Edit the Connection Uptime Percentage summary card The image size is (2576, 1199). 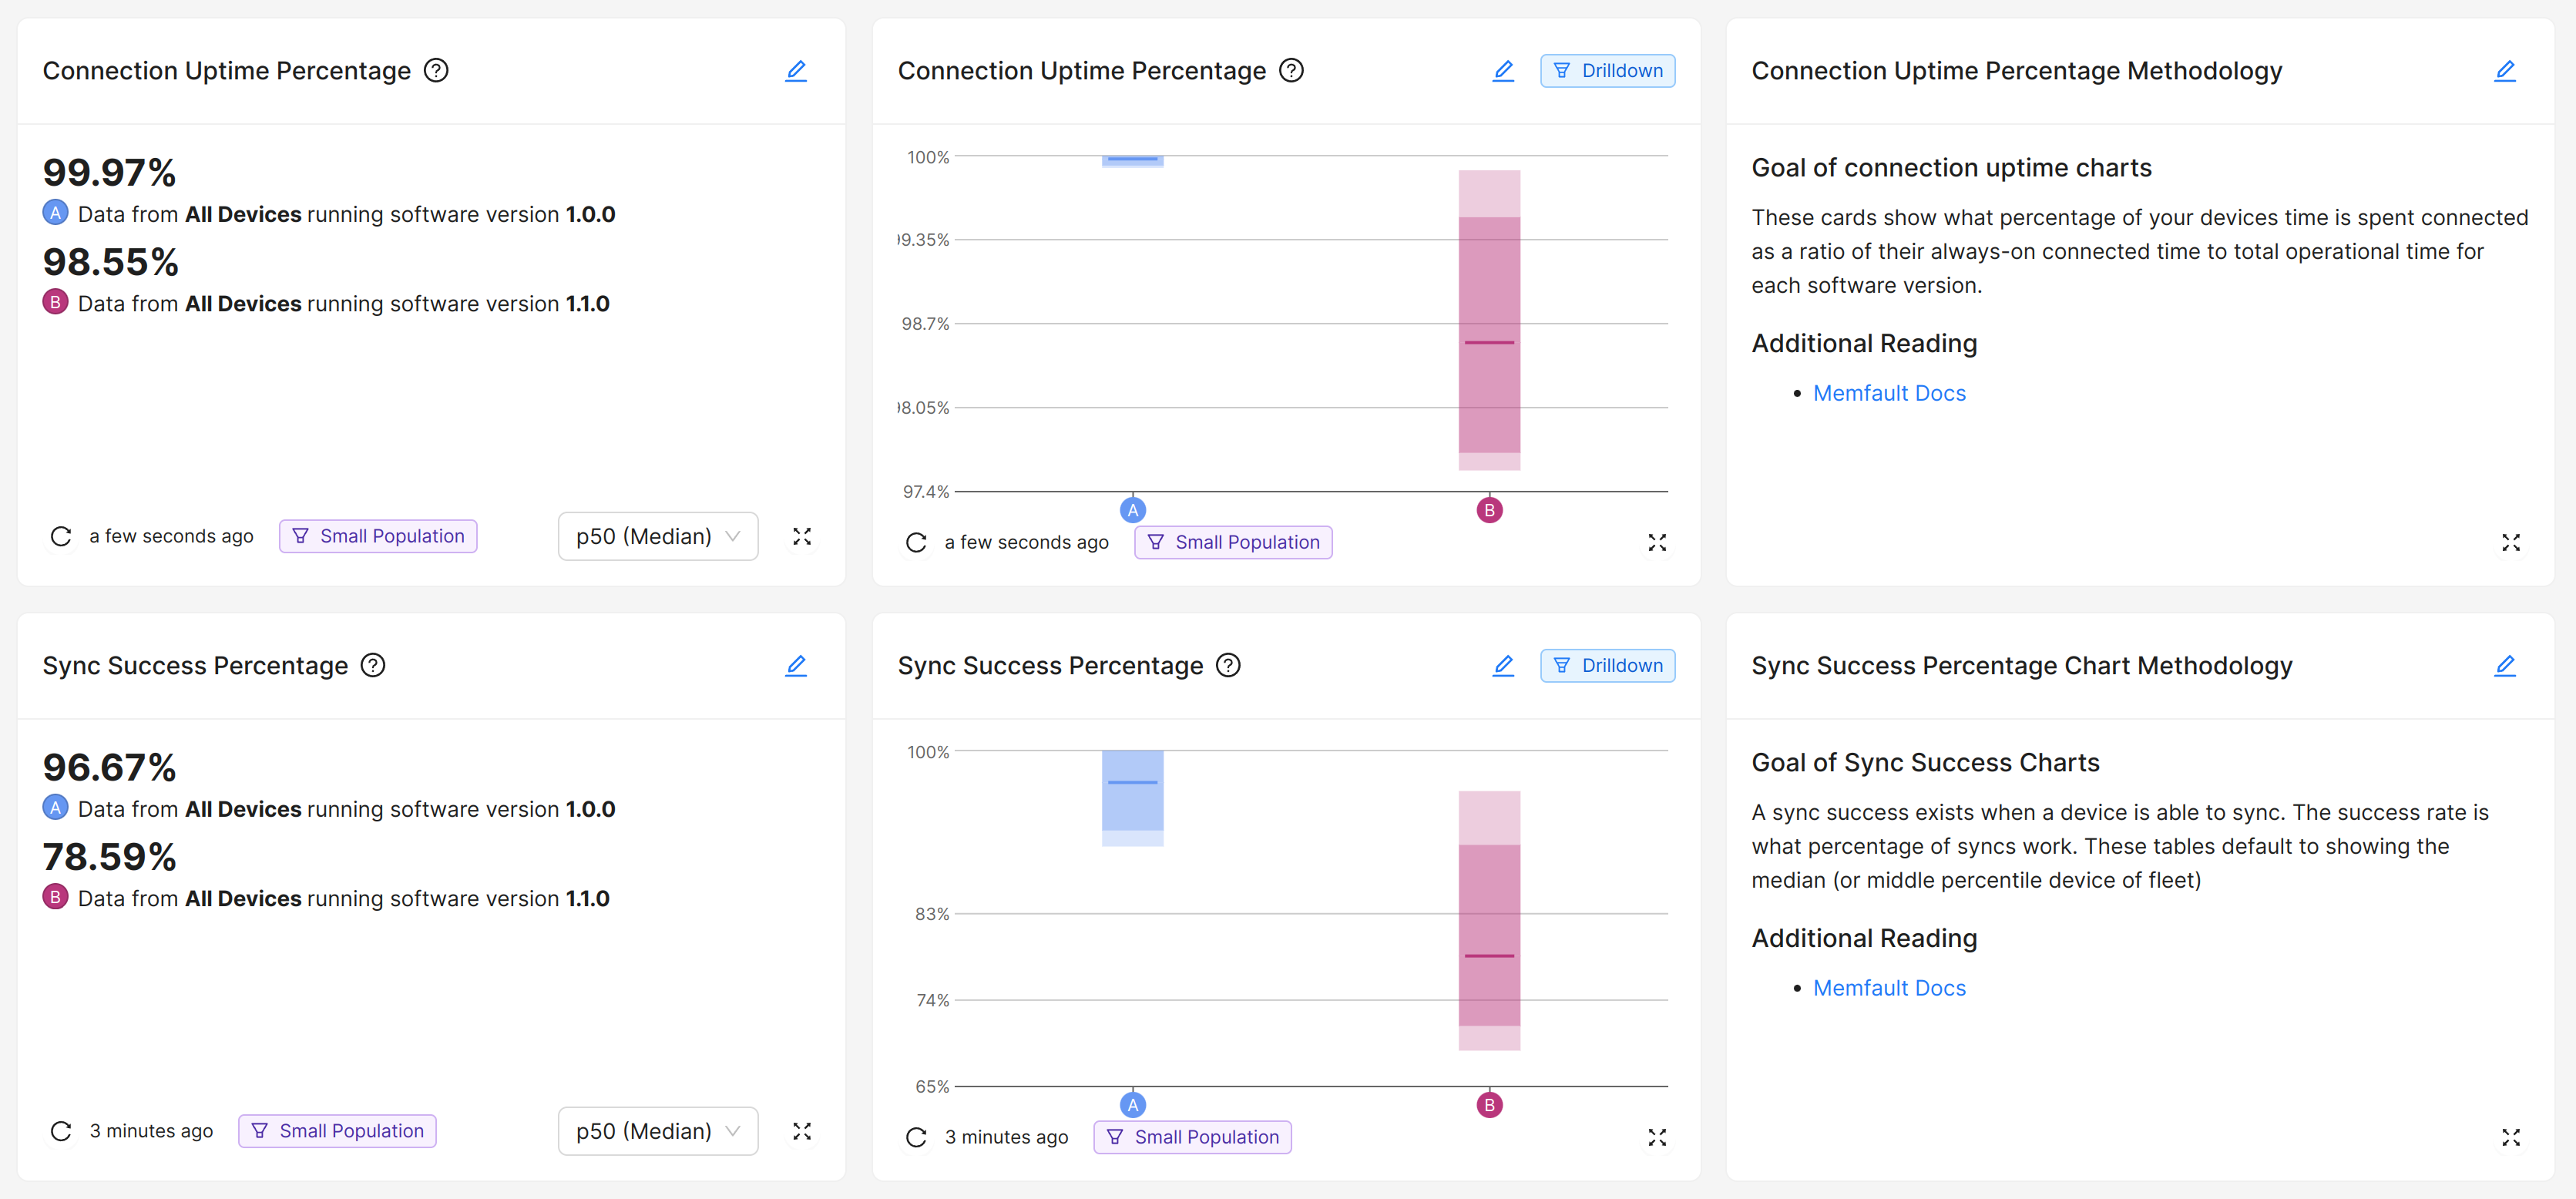coord(795,71)
